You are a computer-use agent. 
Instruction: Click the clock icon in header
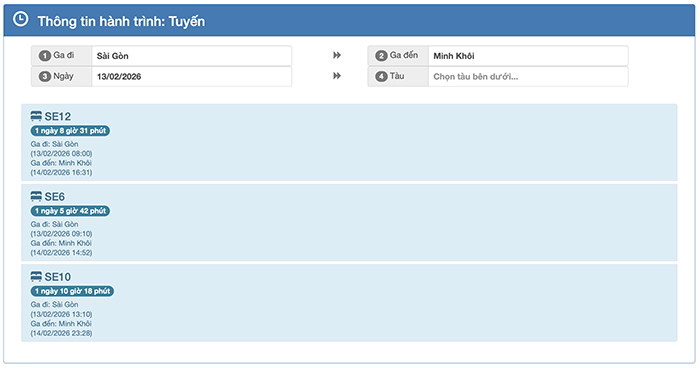click(21, 19)
